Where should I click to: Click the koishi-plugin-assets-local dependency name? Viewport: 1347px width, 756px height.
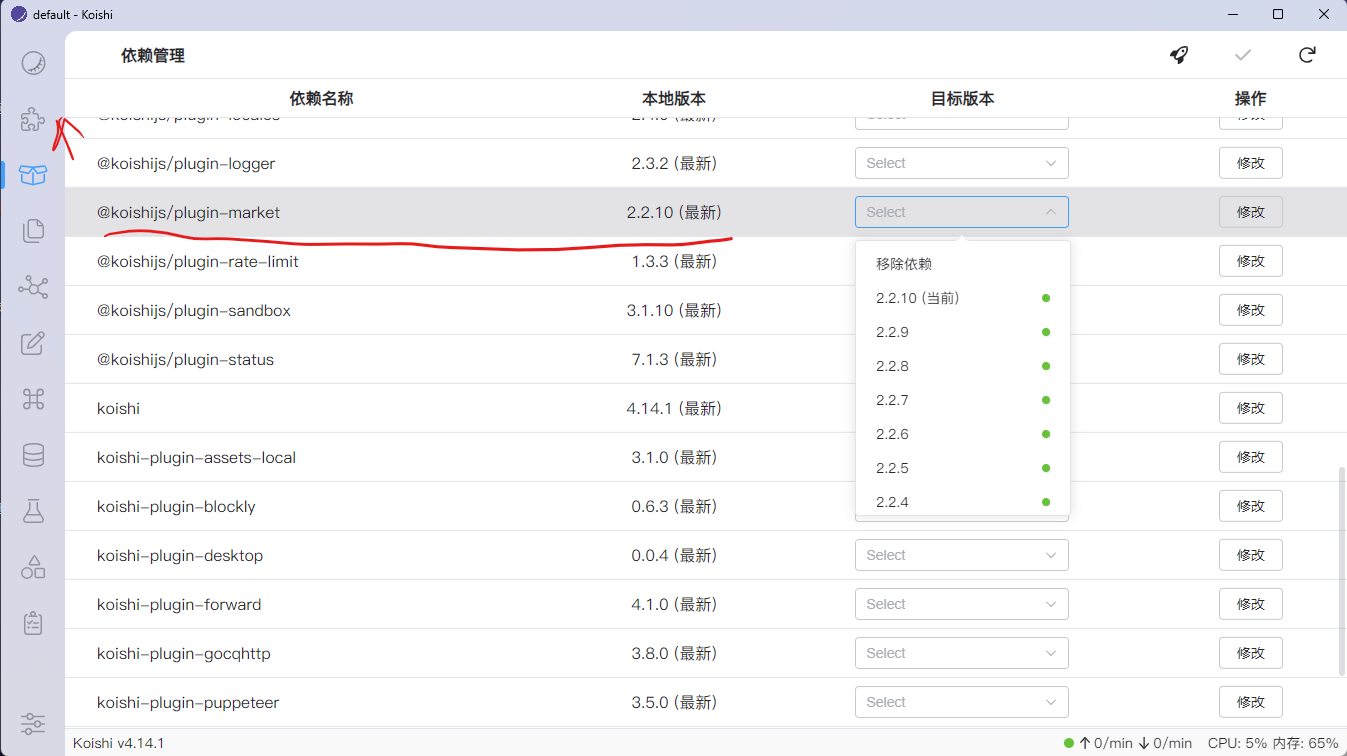click(x=196, y=457)
